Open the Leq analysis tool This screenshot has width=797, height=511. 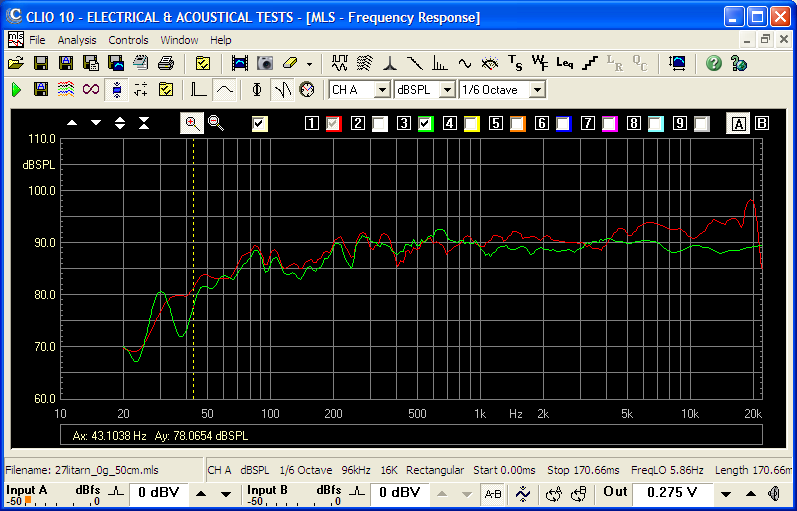[565, 64]
